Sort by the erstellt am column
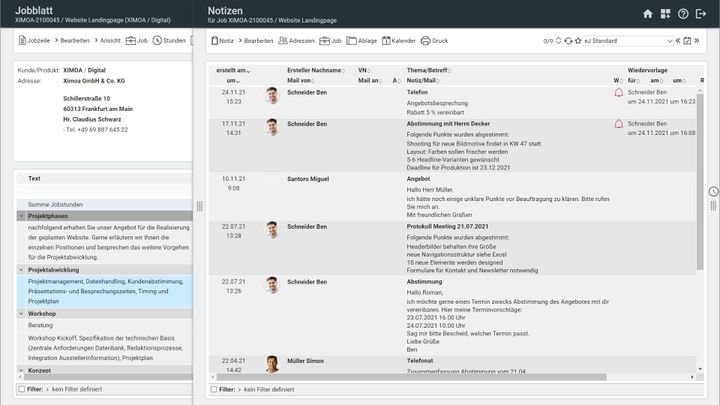 (x=233, y=70)
